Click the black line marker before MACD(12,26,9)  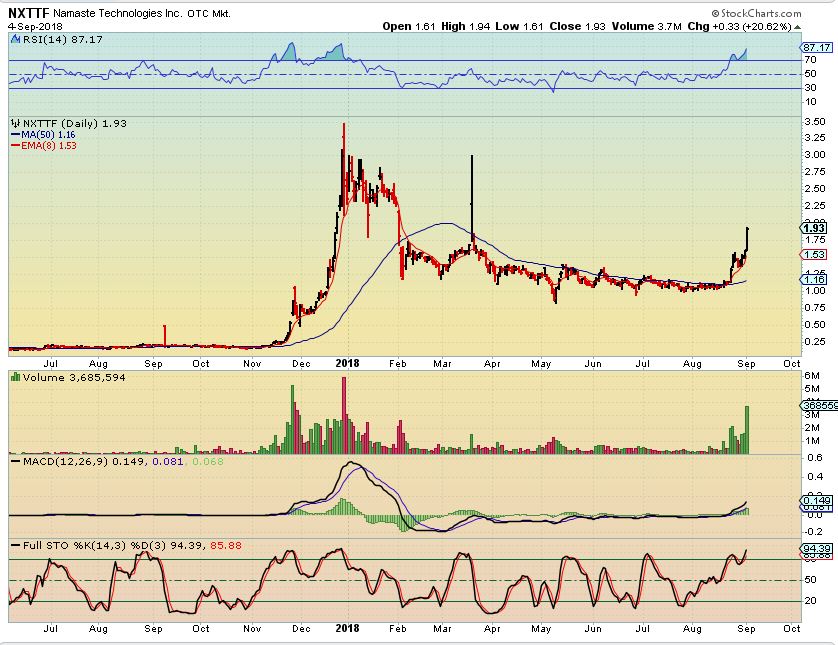tap(15, 461)
